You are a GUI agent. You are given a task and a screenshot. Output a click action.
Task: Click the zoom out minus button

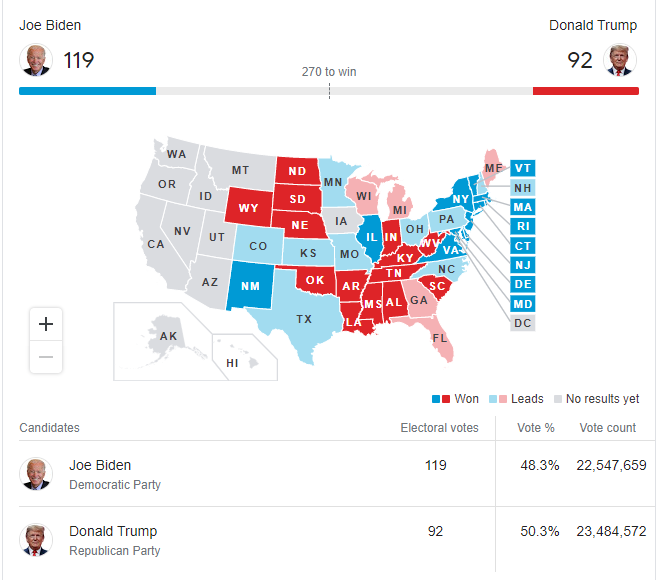pyautogui.click(x=46, y=357)
